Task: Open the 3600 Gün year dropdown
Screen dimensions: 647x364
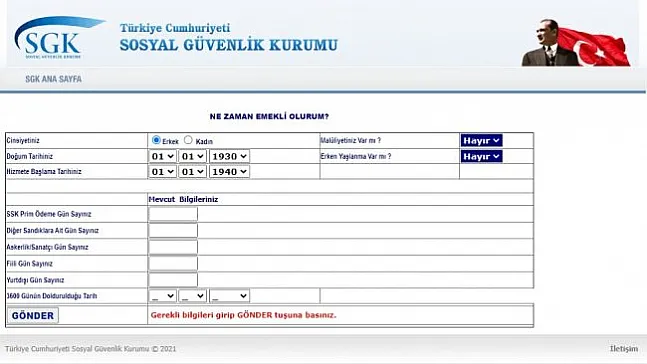Action: tap(229, 296)
